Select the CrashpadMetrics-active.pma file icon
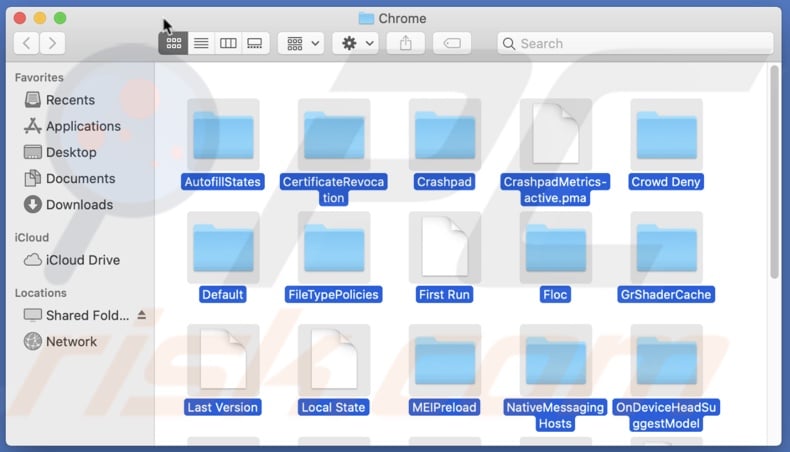 tap(556, 135)
